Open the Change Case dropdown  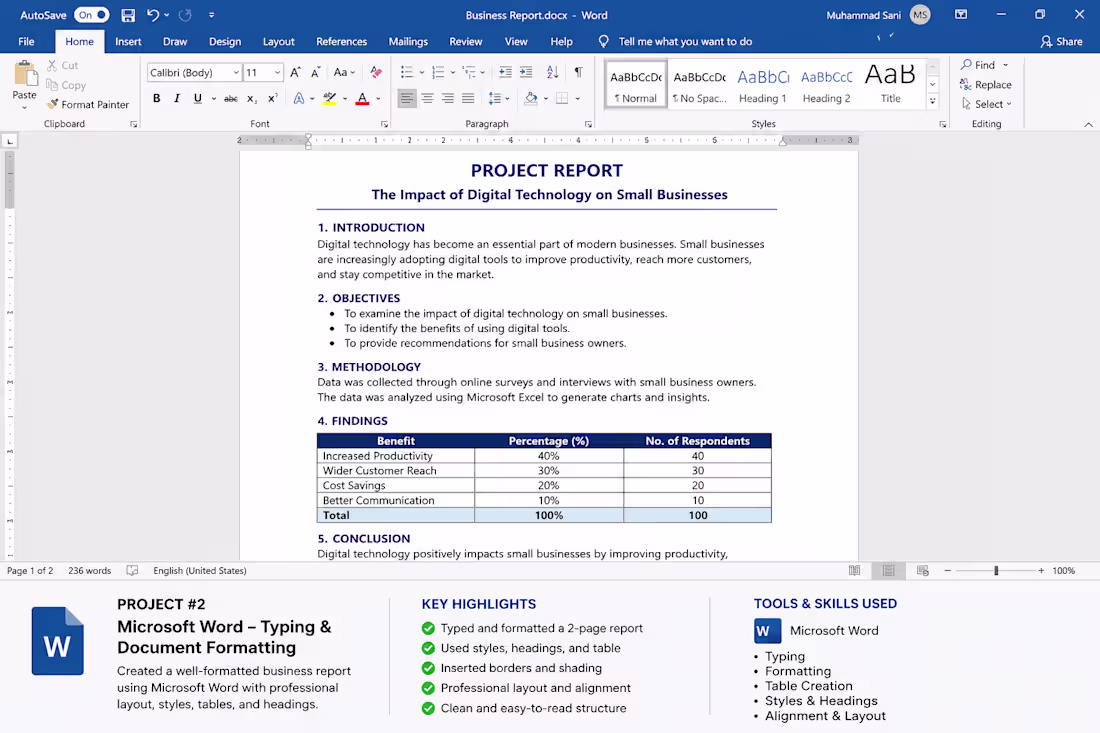tap(344, 72)
